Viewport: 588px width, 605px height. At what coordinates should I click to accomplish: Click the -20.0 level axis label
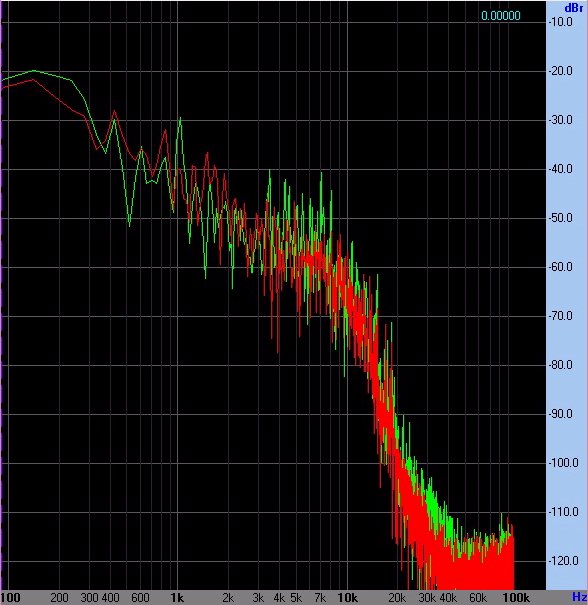[561, 71]
